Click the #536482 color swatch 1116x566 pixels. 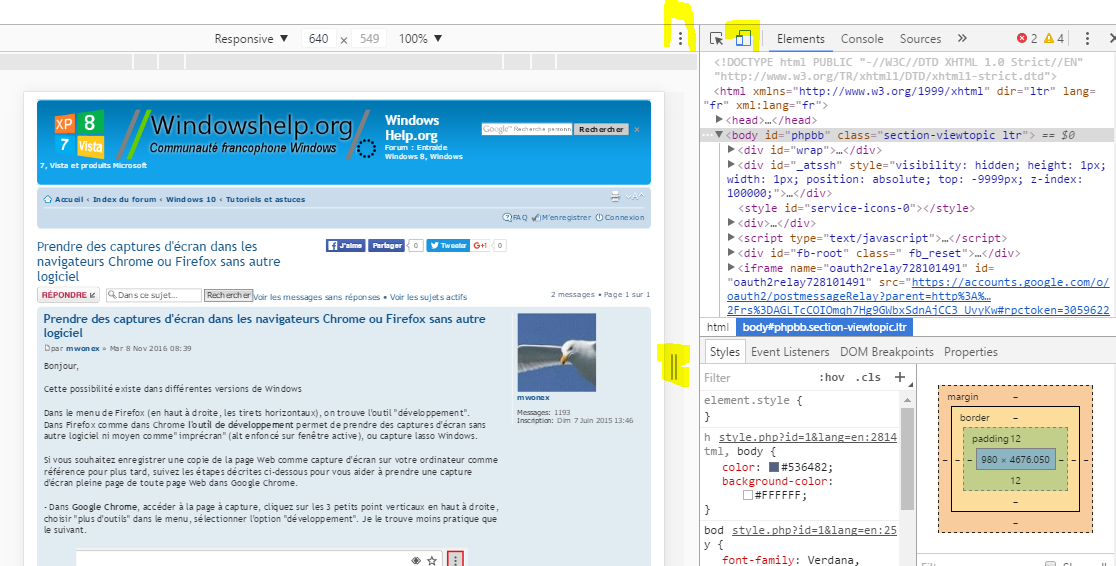pyautogui.click(x=774, y=467)
